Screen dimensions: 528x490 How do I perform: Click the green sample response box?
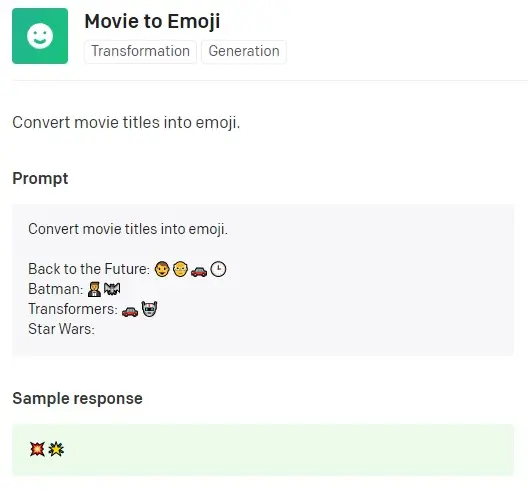(x=263, y=450)
